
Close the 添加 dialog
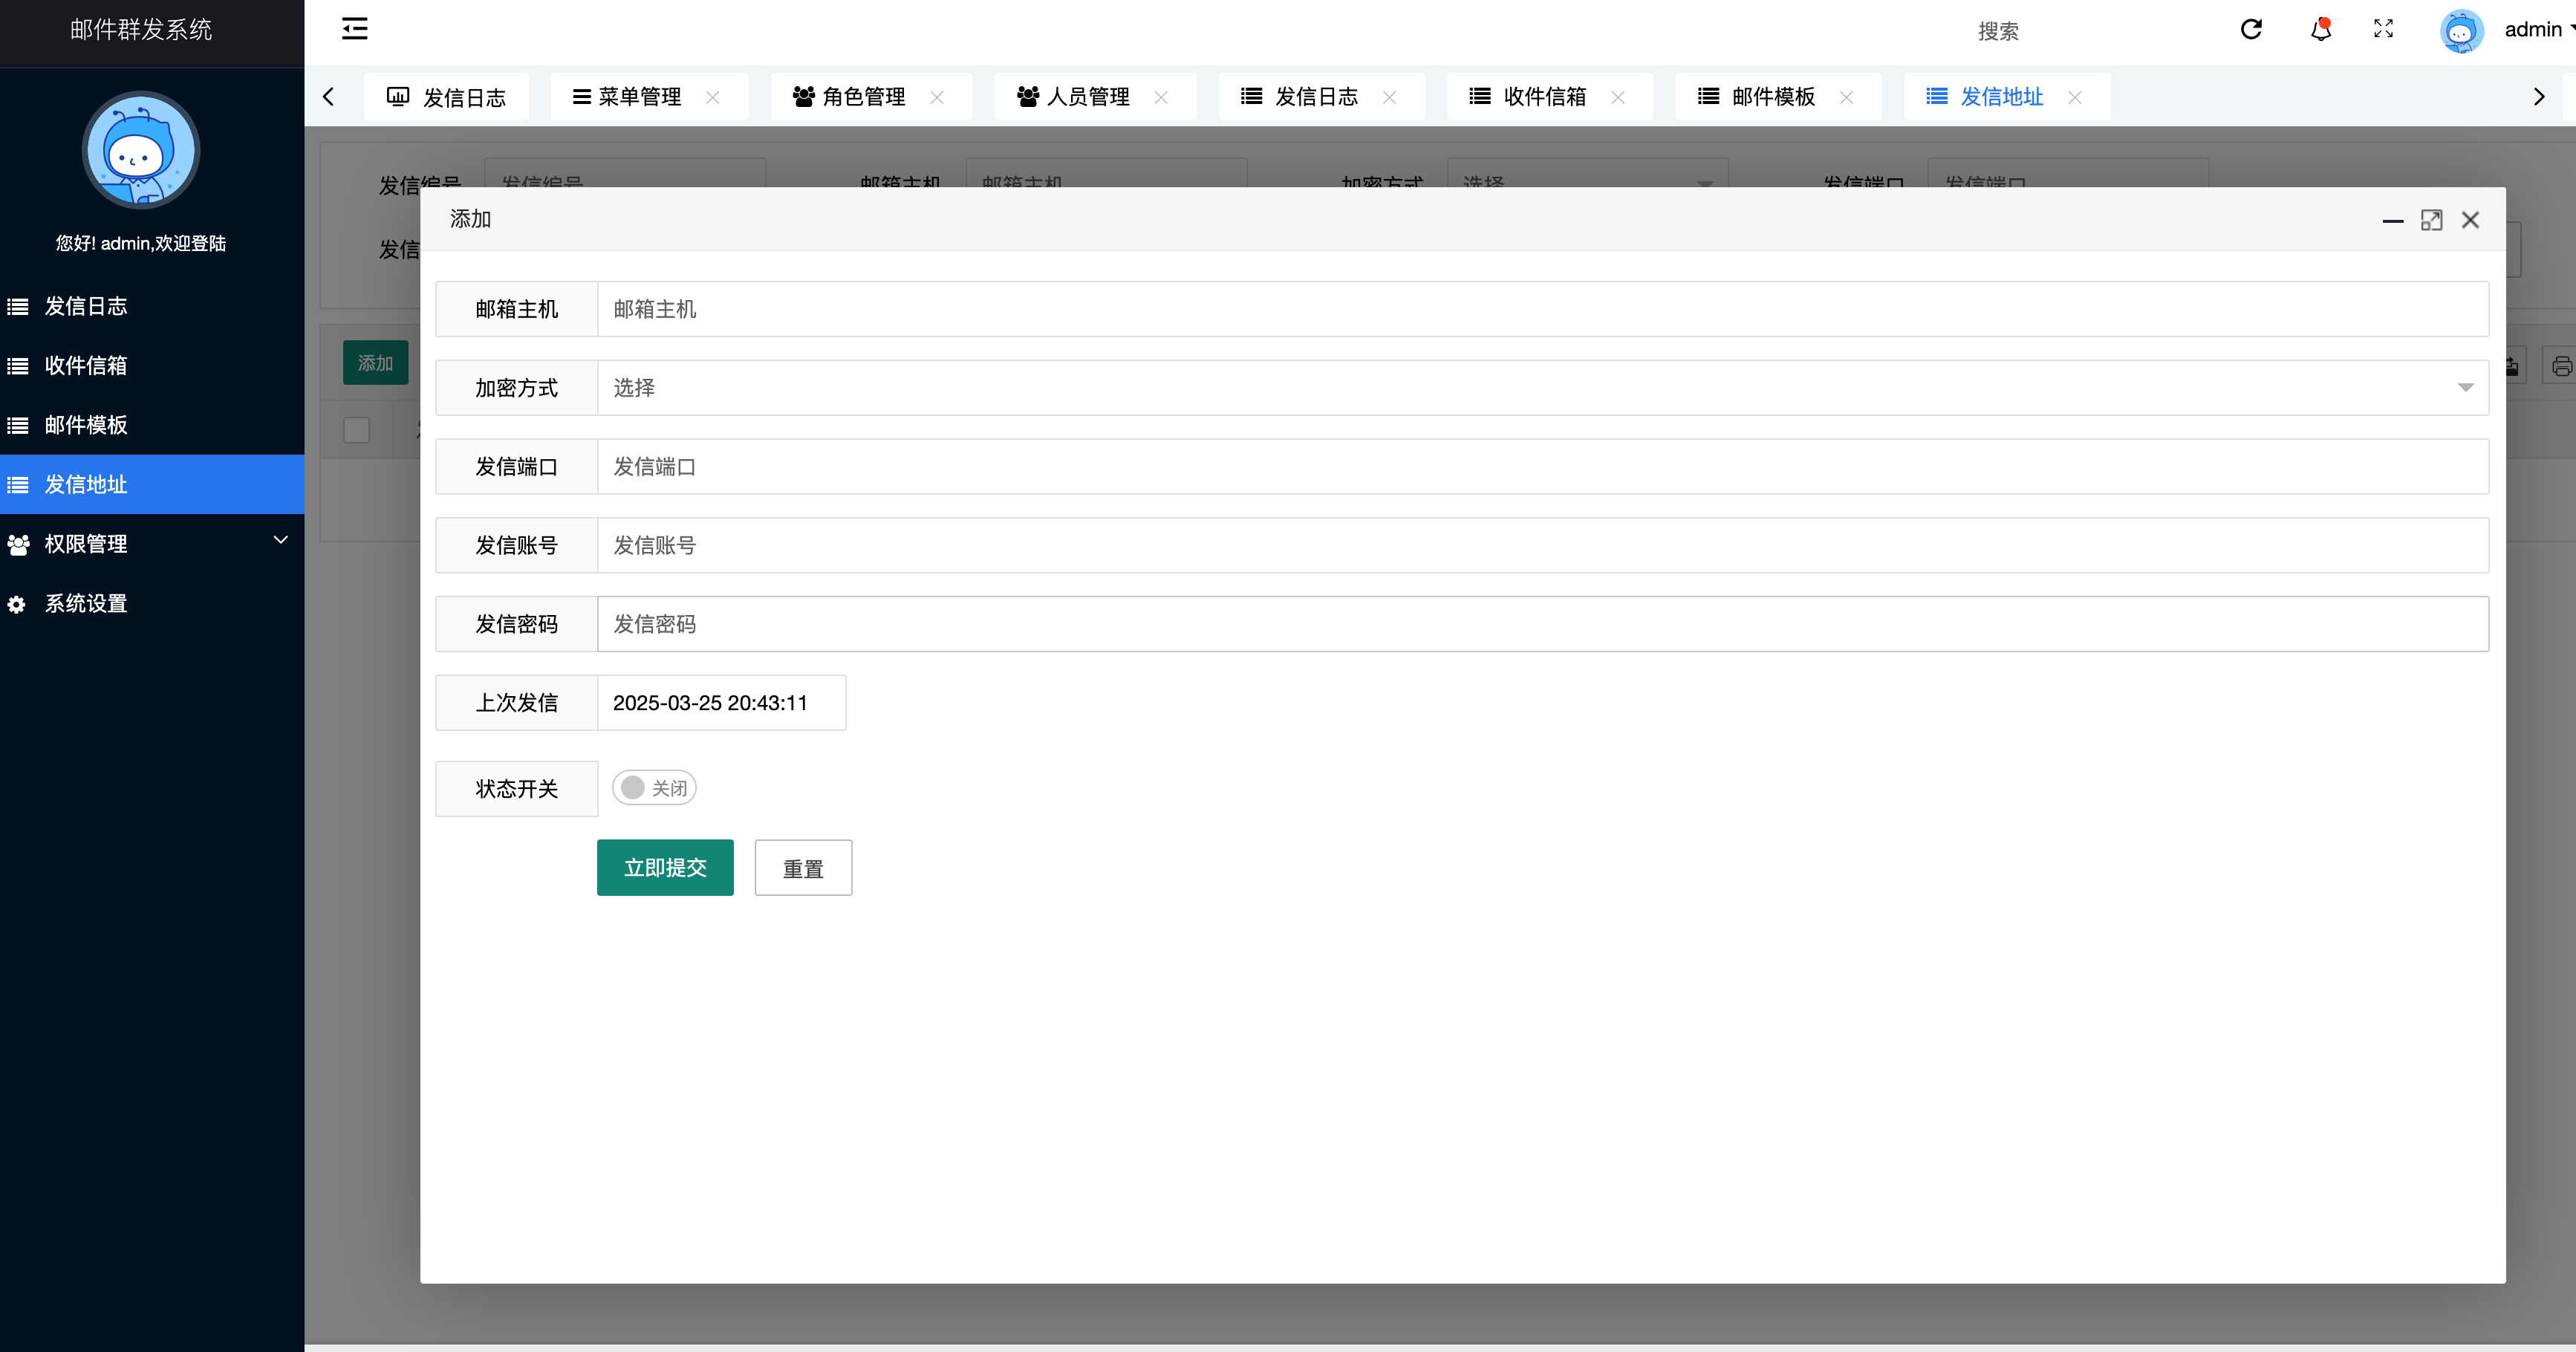pyautogui.click(x=2471, y=220)
